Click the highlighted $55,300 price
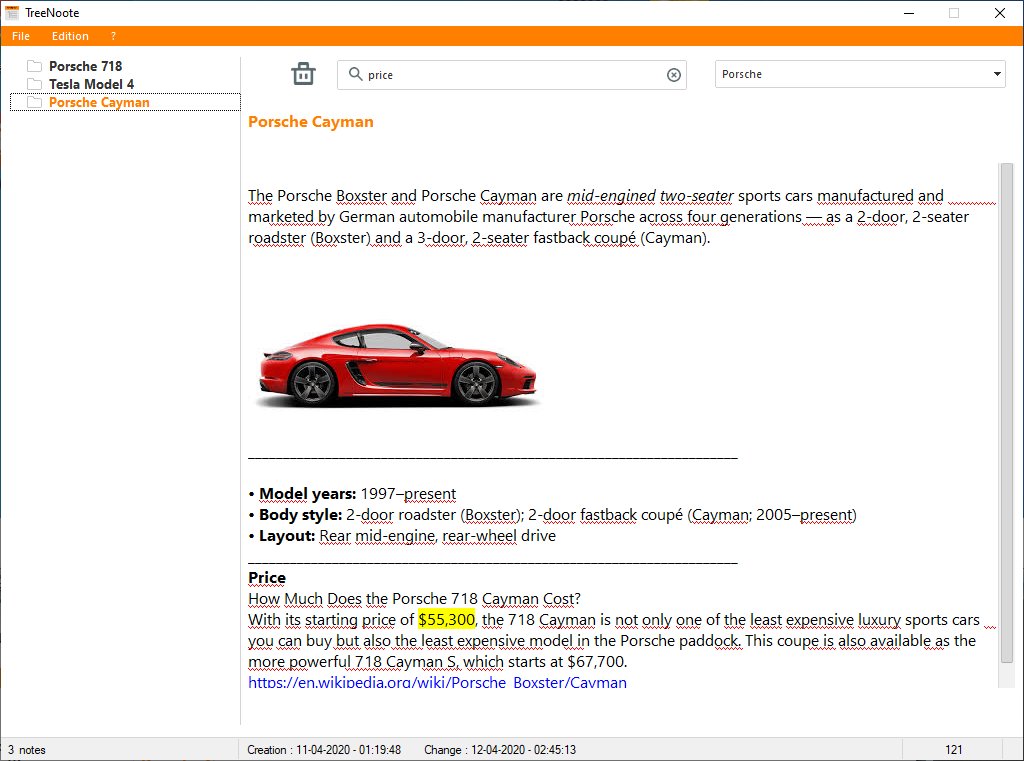 (x=447, y=620)
